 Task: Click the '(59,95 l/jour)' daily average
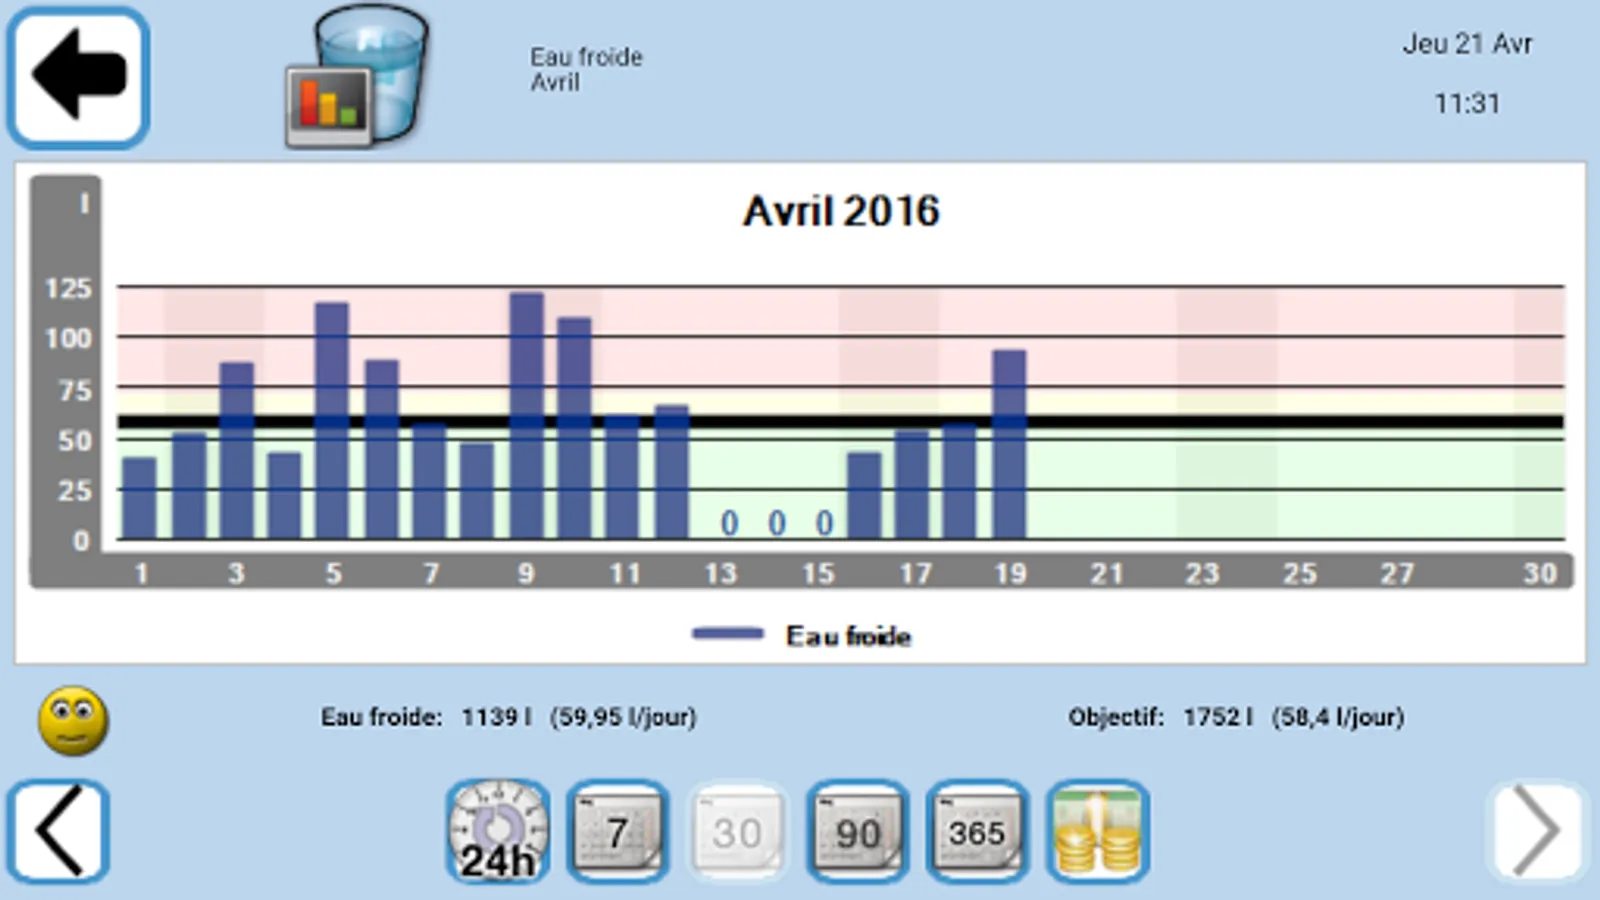[x=623, y=717]
